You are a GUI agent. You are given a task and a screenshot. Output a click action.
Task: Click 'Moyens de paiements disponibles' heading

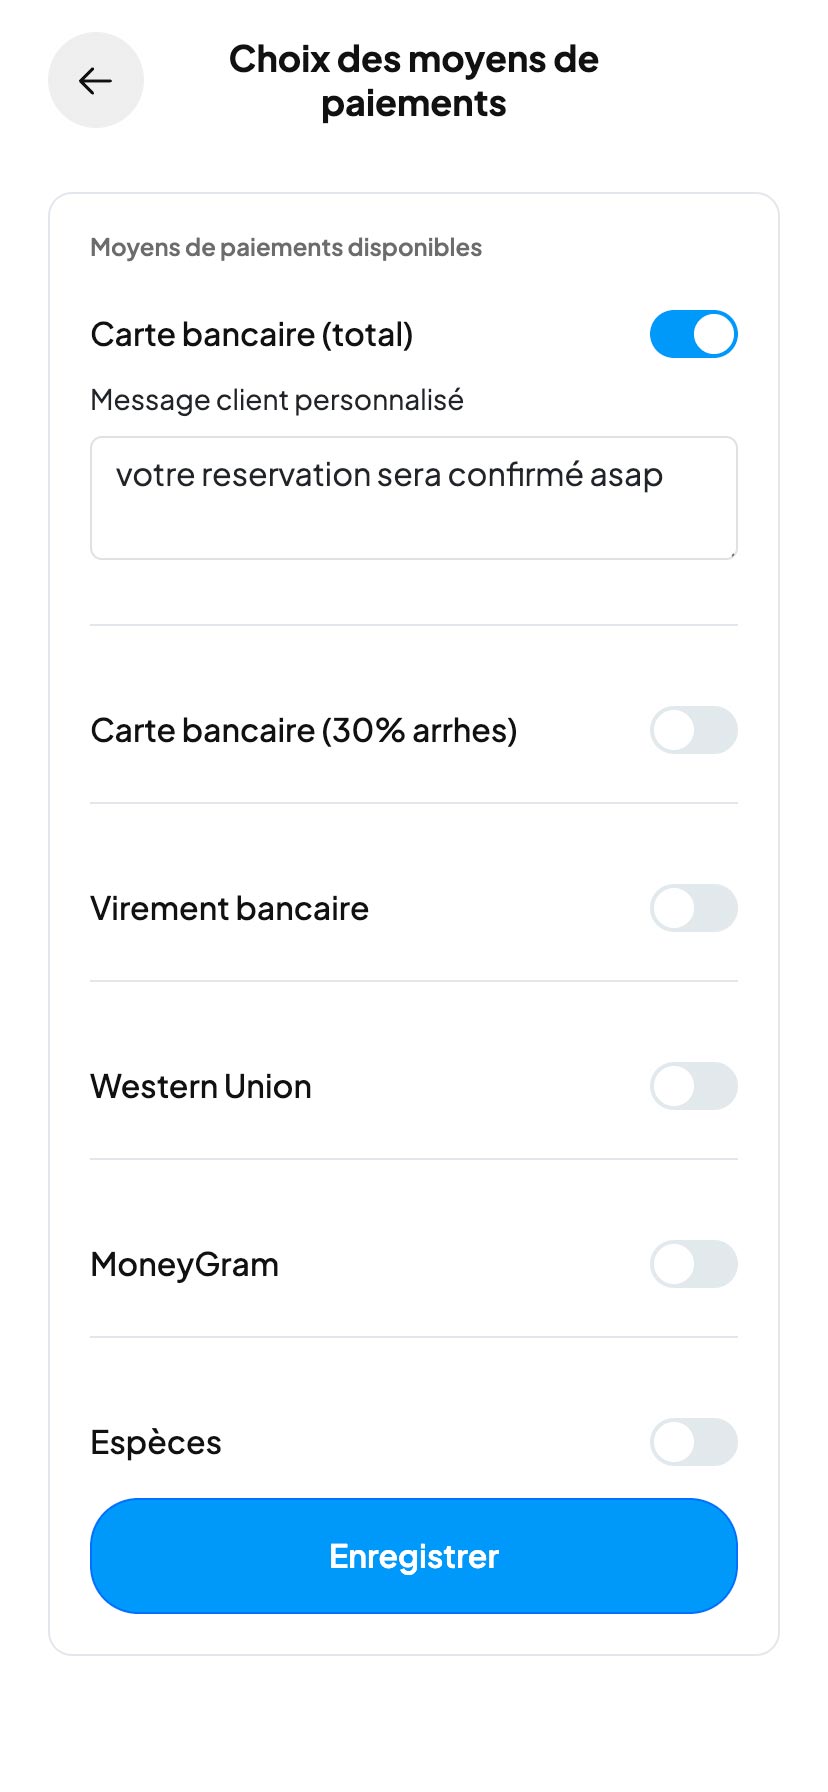pos(285,247)
